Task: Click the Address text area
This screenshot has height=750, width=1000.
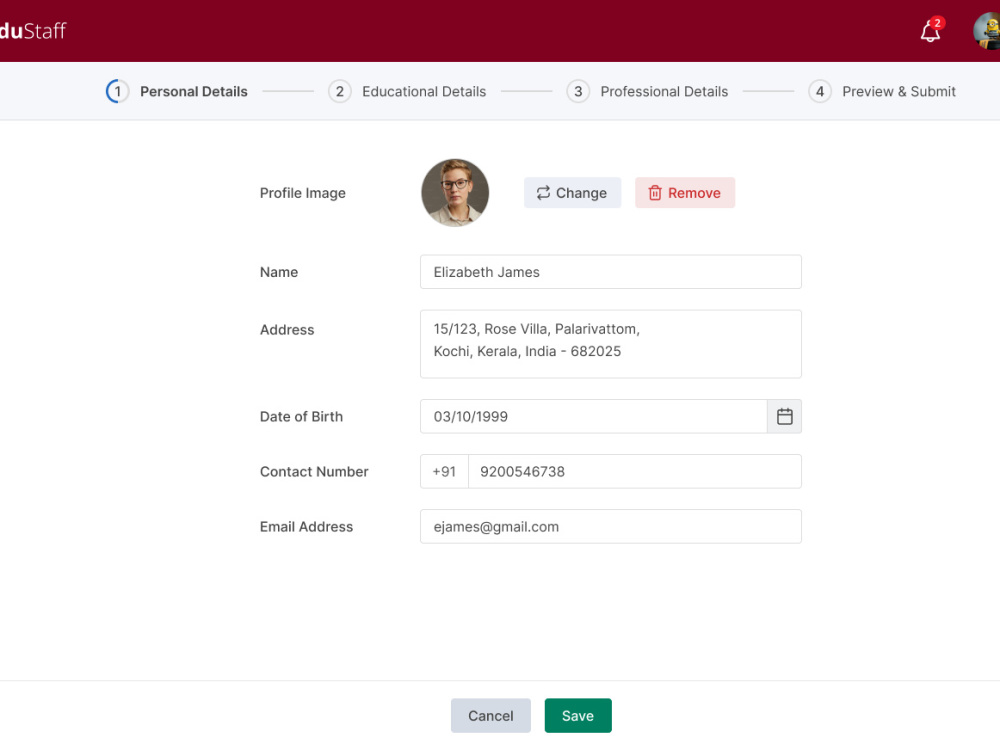Action: point(611,344)
